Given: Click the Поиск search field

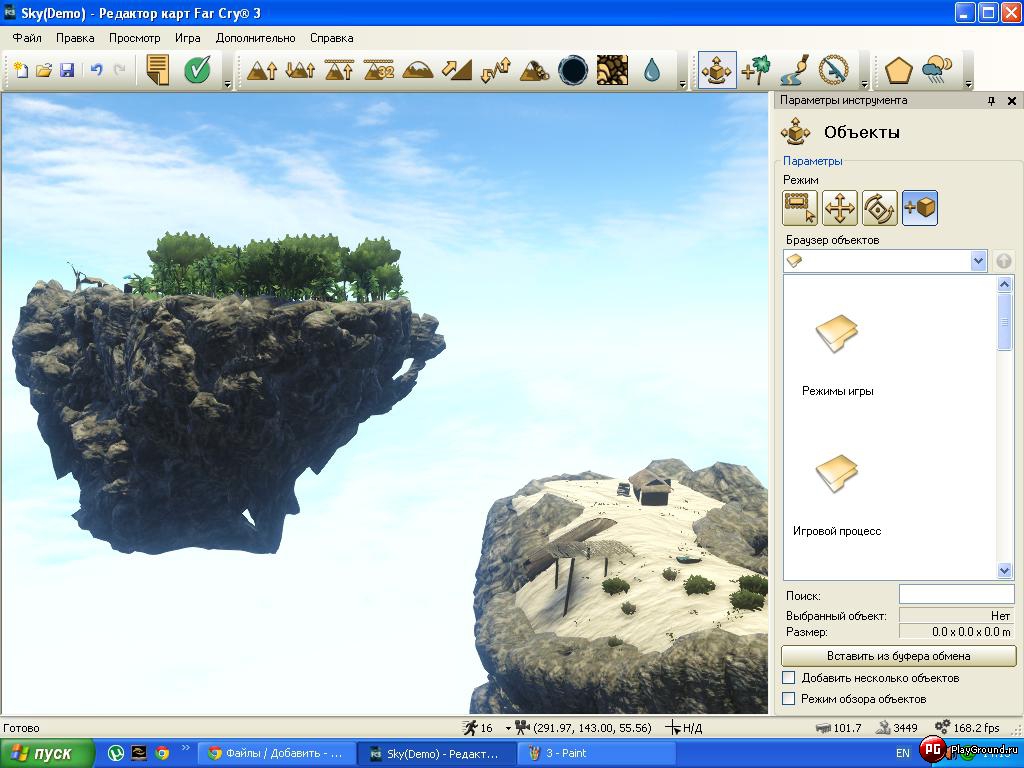Looking at the screenshot, I should (956, 595).
